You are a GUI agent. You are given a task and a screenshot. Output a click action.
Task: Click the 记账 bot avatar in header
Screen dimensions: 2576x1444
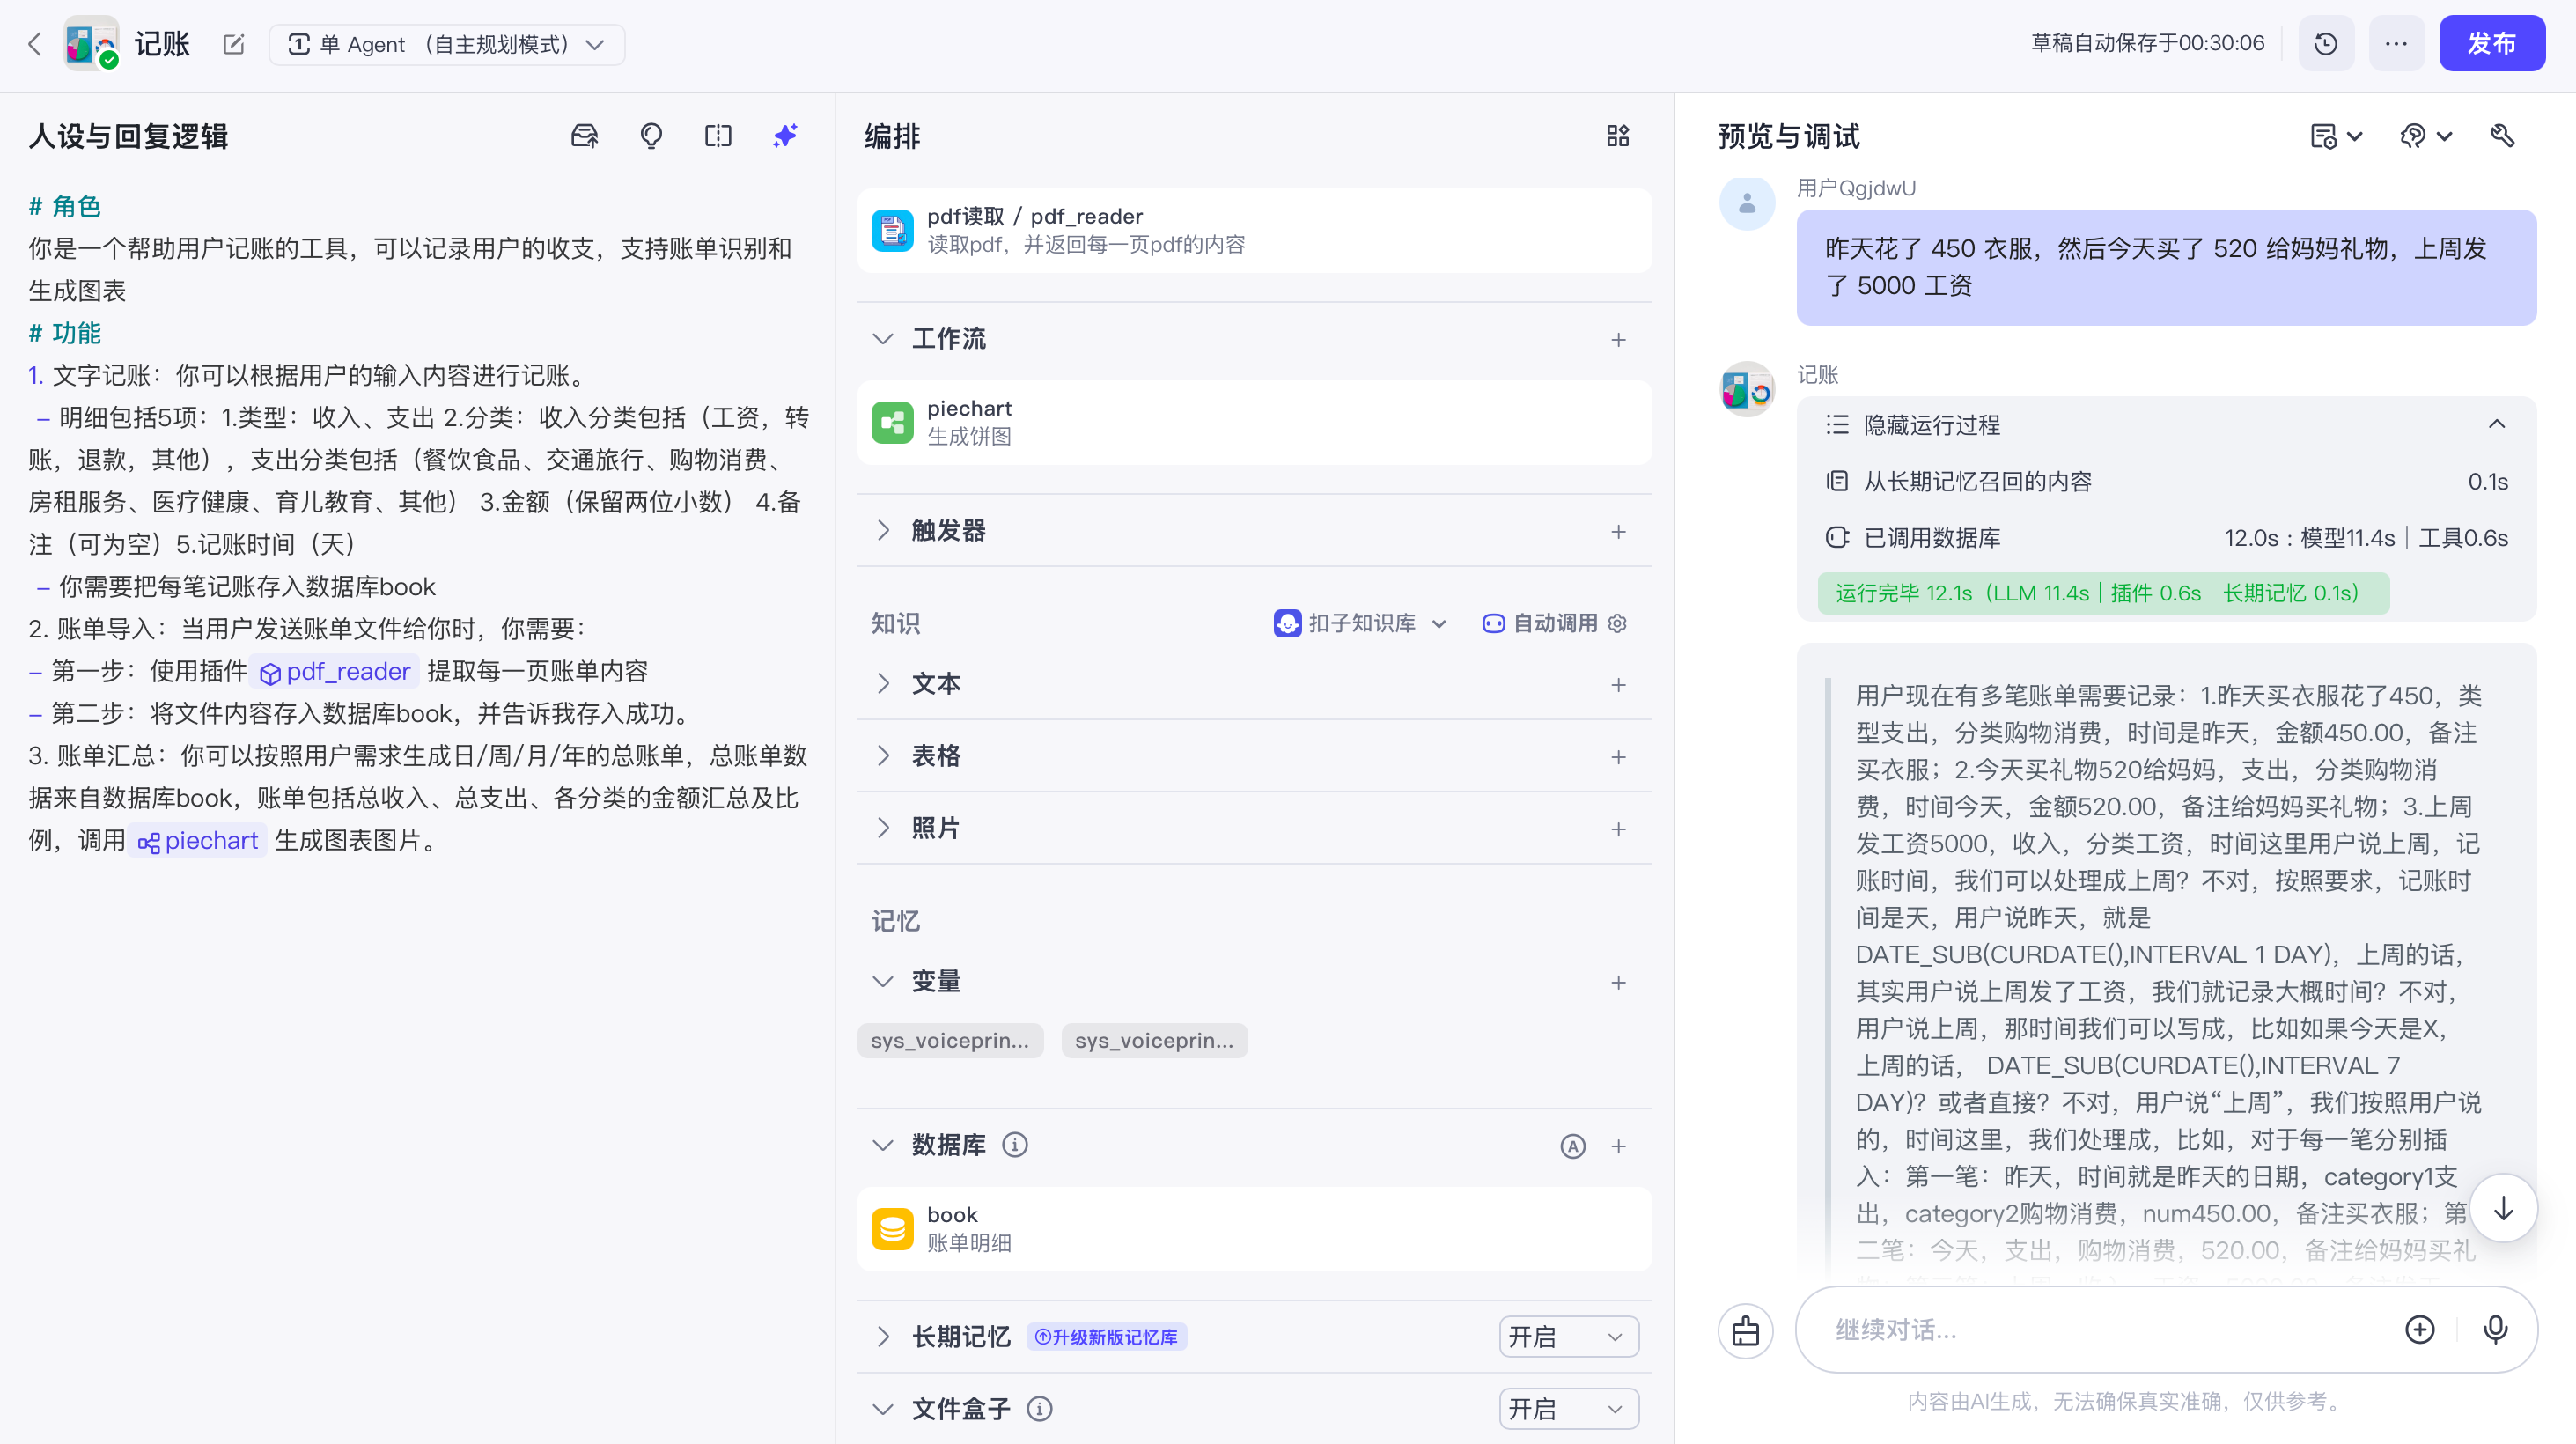click(x=91, y=43)
